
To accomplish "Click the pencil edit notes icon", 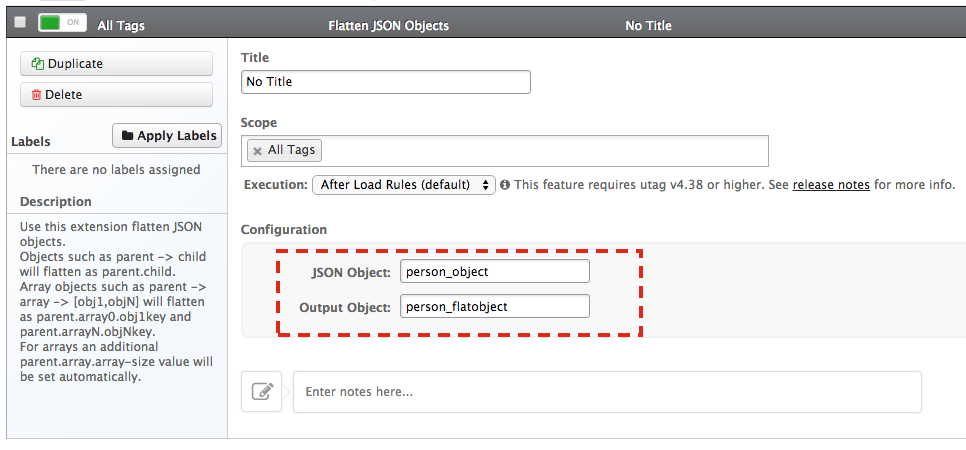I will pyautogui.click(x=262, y=391).
